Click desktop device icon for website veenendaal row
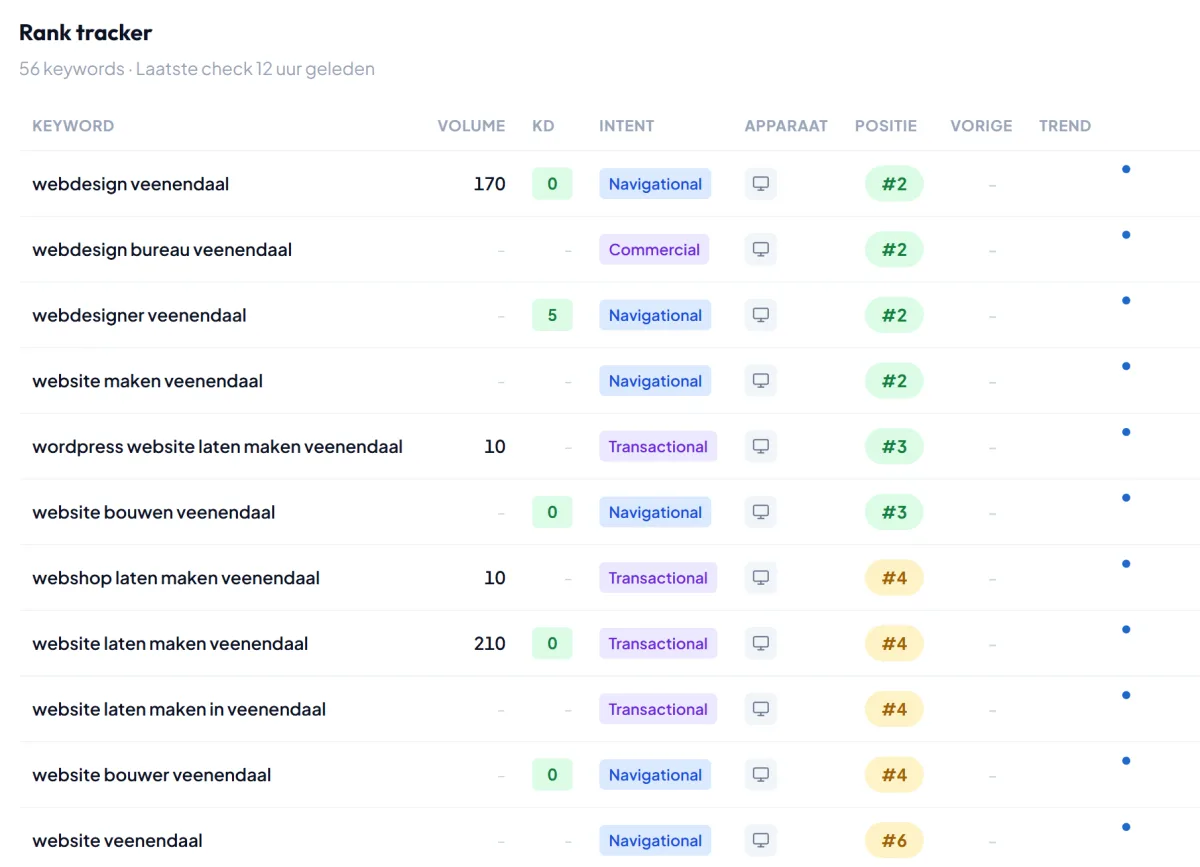The height and width of the screenshot is (867, 1200). (760, 841)
